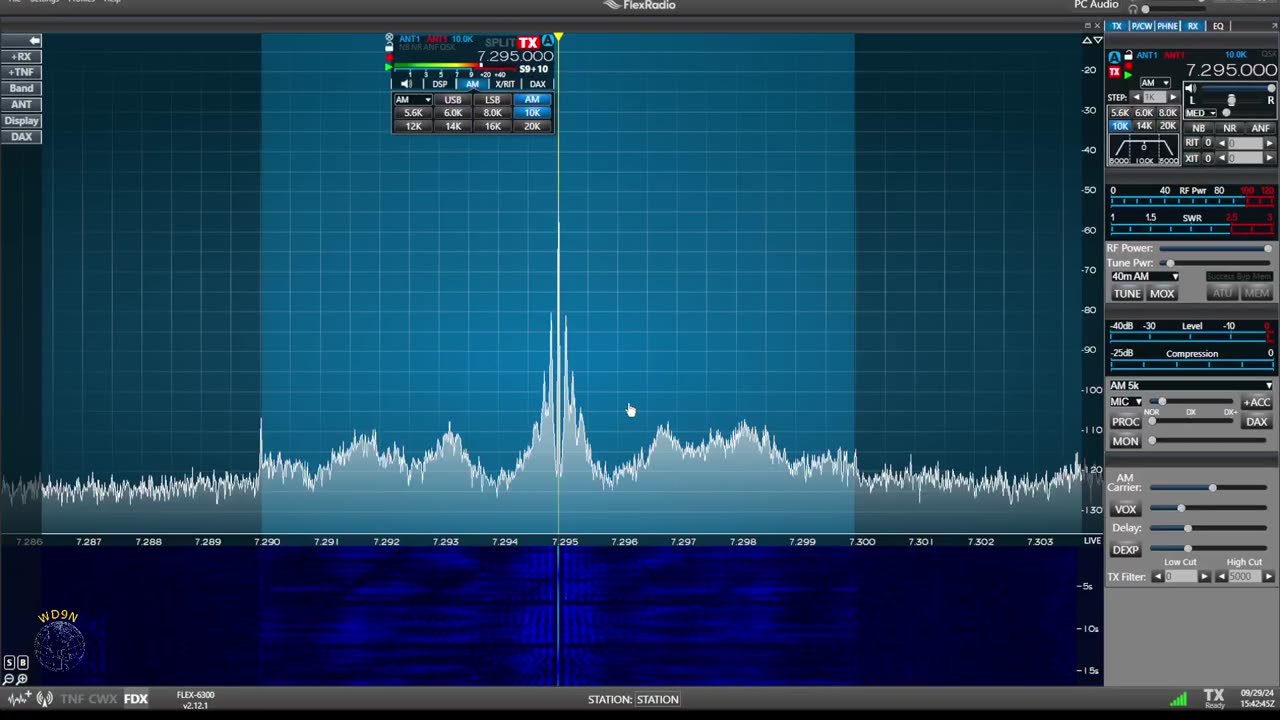
Task: Open the DAX tab on slice flag
Action: (x=537, y=84)
